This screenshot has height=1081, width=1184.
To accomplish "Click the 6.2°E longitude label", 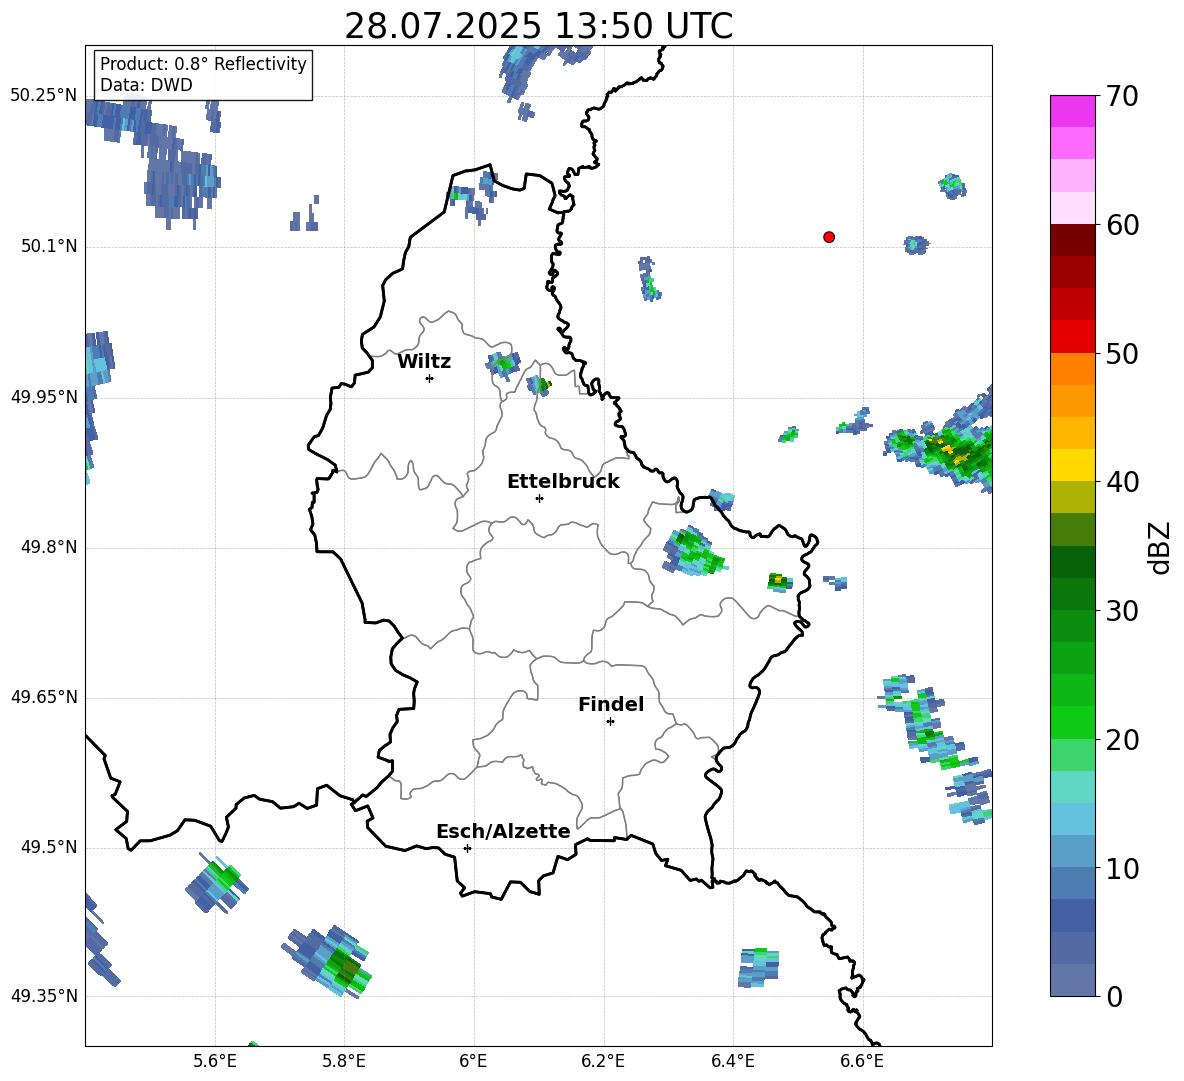I will (x=603, y=1061).
